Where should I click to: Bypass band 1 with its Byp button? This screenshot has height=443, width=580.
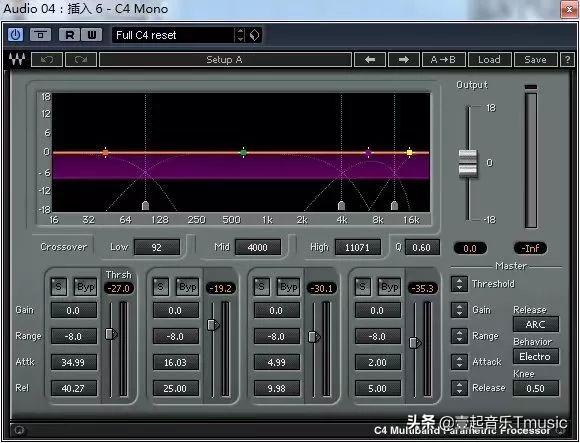[85, 287]
